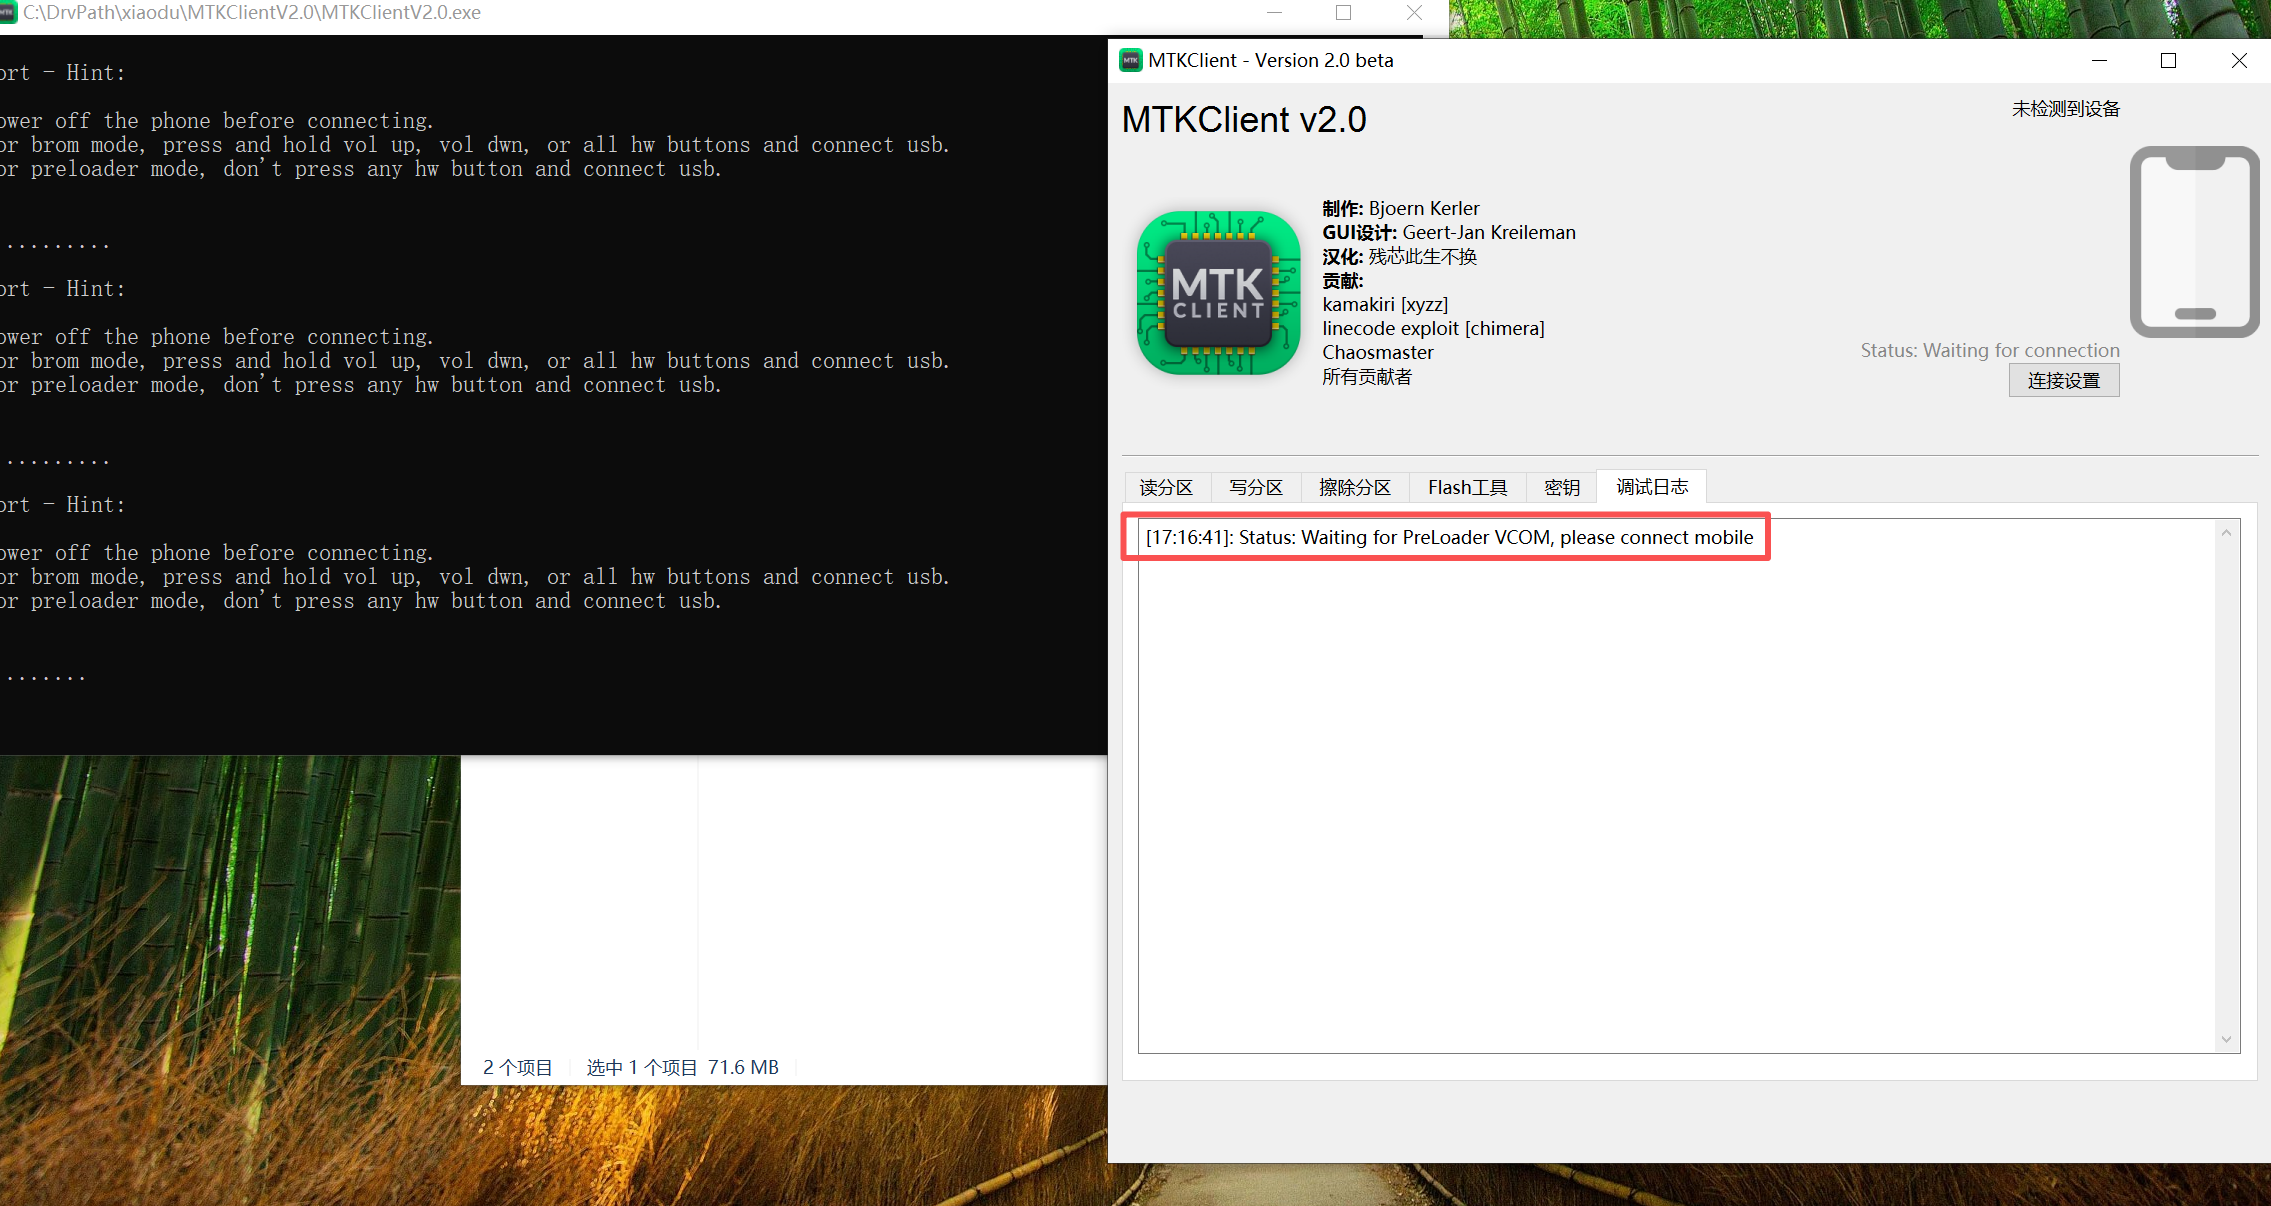Image resolution: width=2271 pixels, height=1206 pixels.
Task: Minimize the MTKClientV2.0.exe console window
Action: click(1274, 12)
